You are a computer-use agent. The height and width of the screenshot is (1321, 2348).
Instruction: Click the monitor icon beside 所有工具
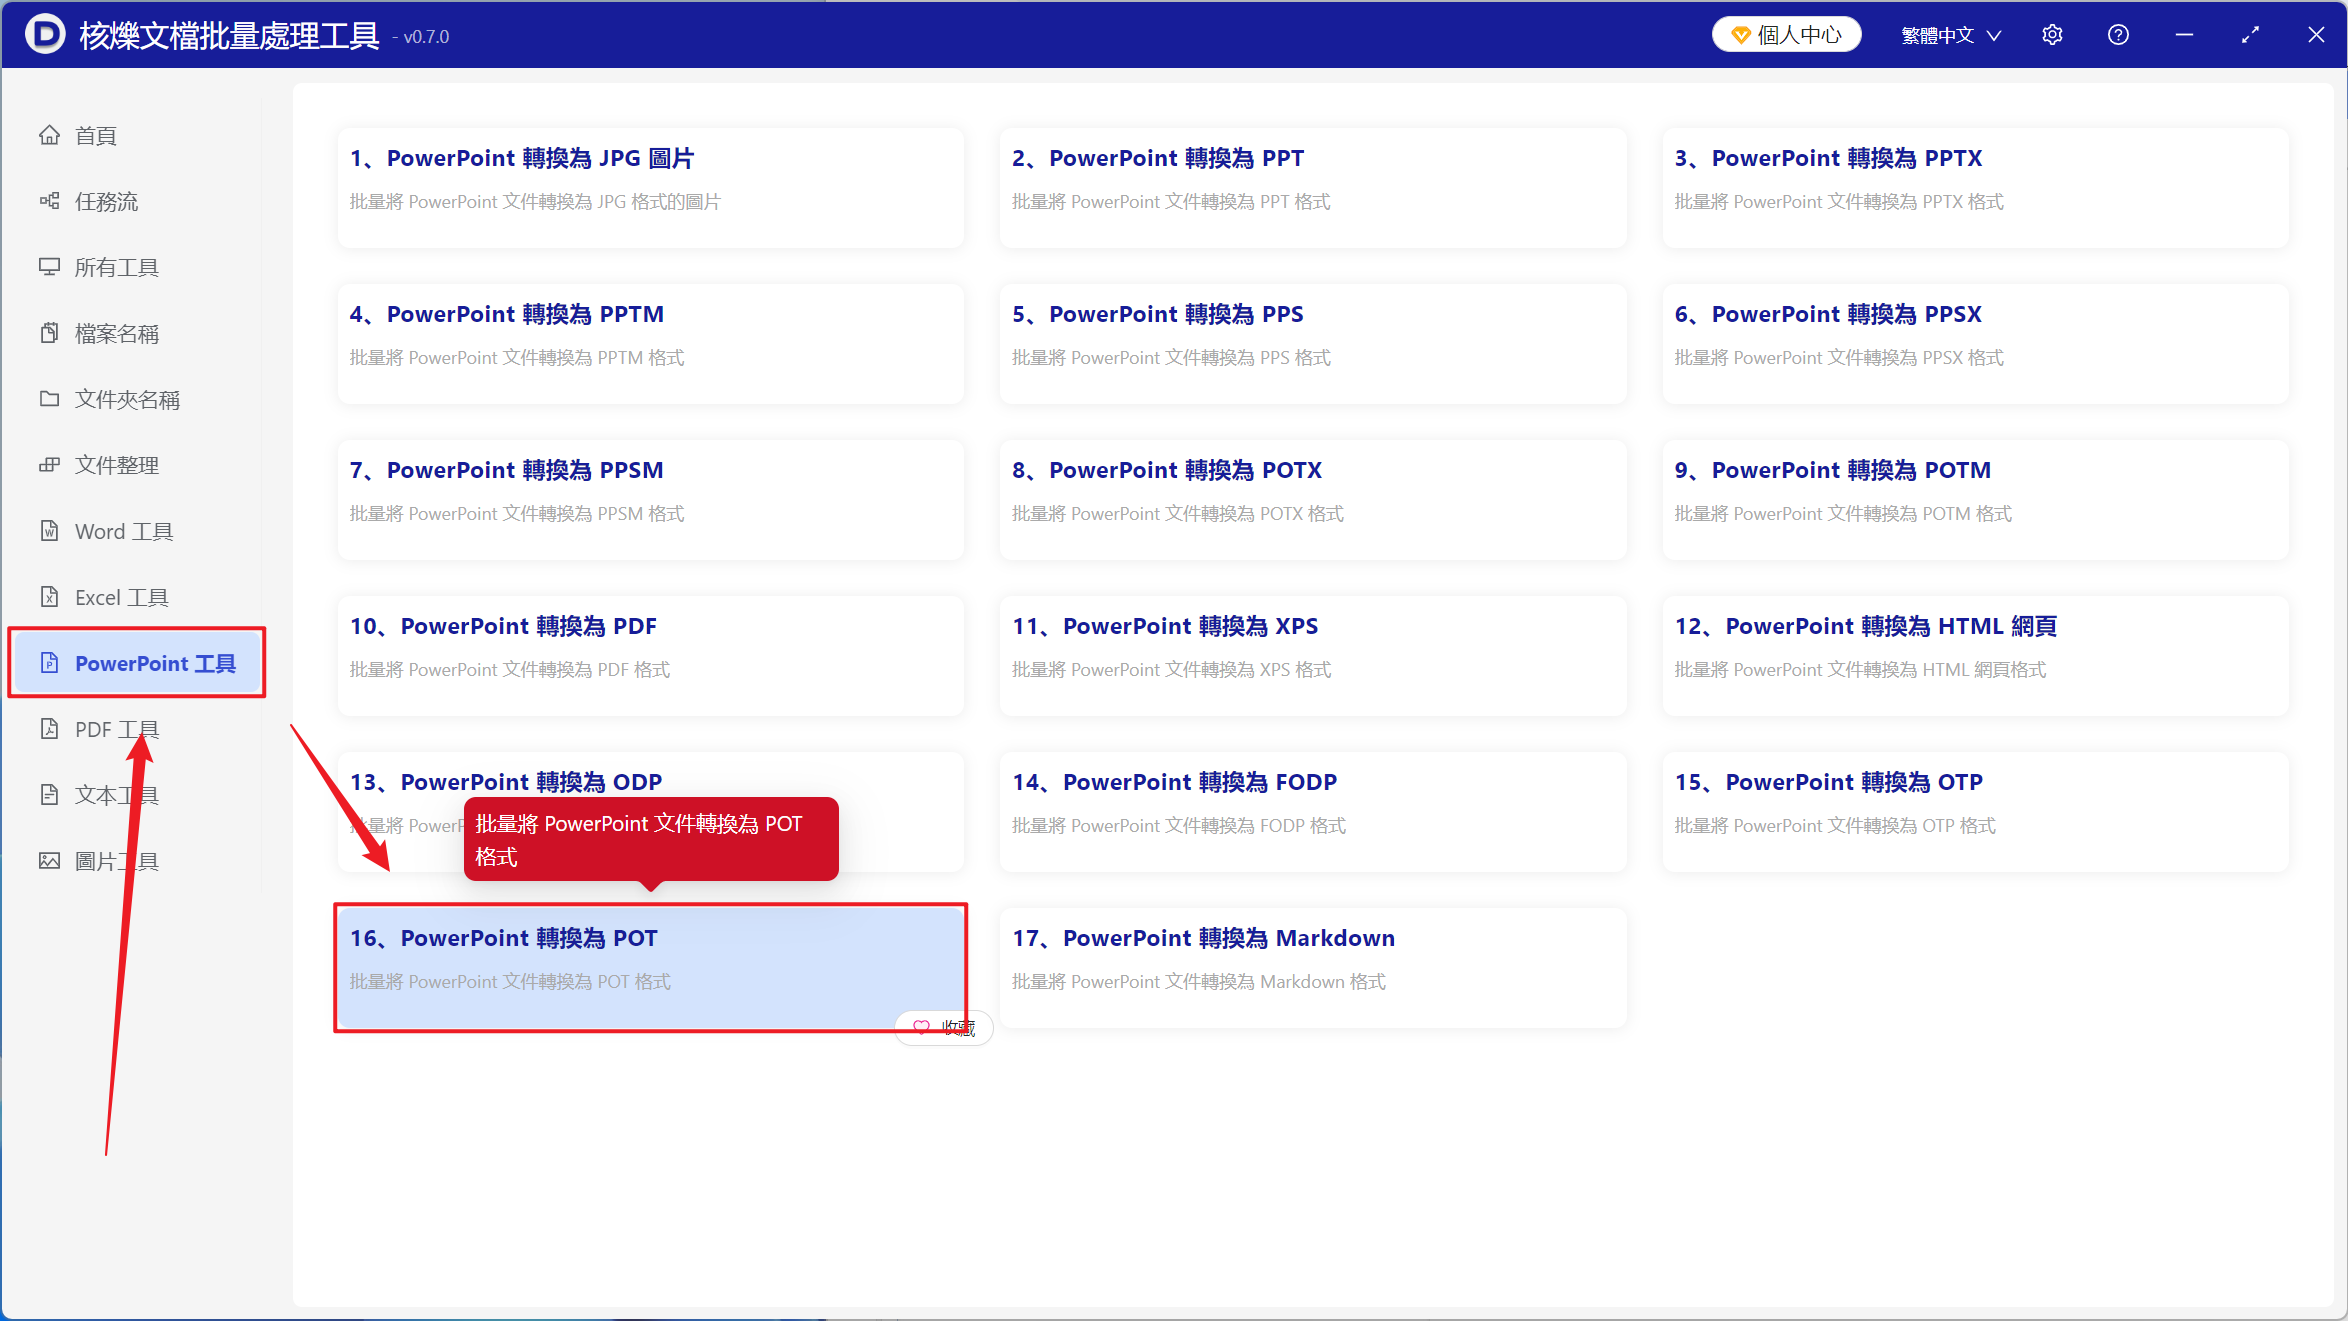click(x=49, y=267)
